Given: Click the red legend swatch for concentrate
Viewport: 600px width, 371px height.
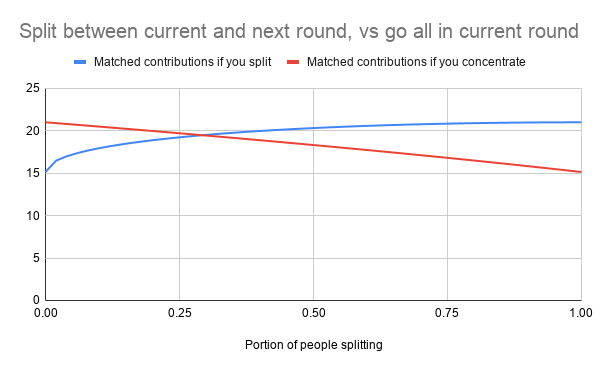Looking at the screenshot, I should click(x=293, y=62).
